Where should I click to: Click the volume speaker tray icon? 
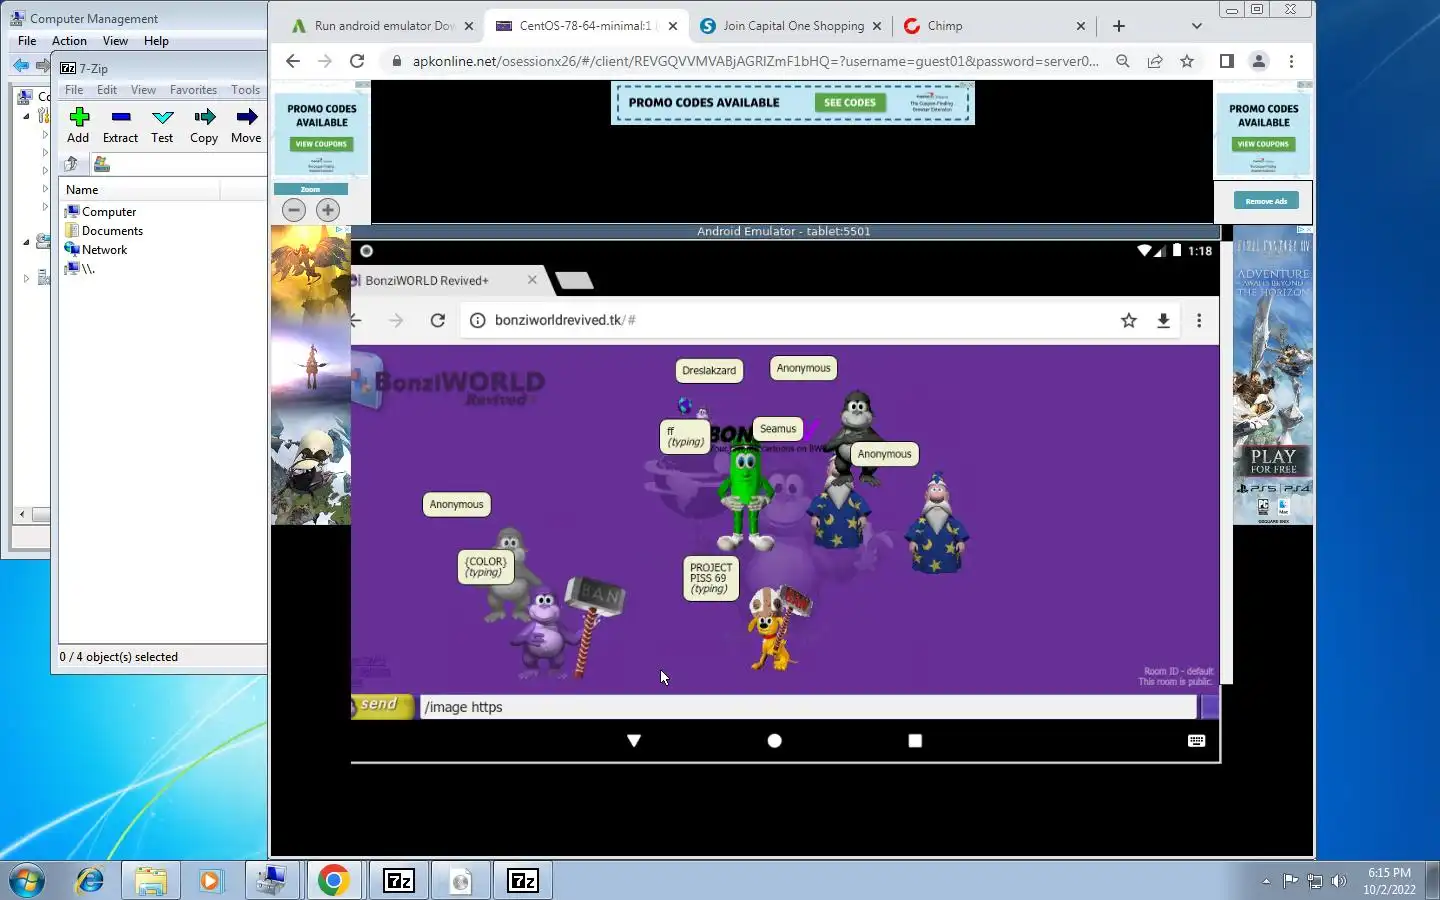pos(1340,881)
